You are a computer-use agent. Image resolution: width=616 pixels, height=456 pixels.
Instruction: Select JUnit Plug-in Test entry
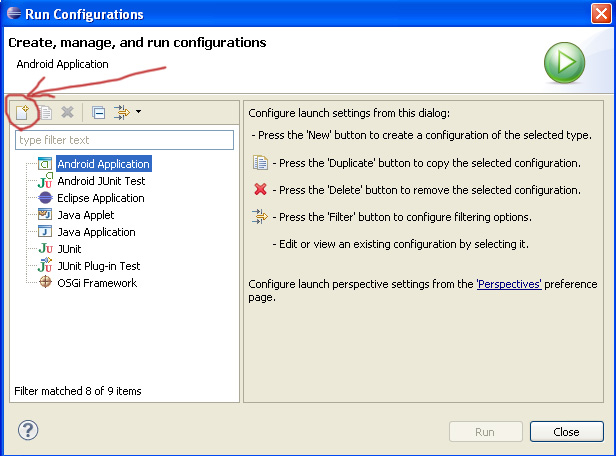pos(98,266)
